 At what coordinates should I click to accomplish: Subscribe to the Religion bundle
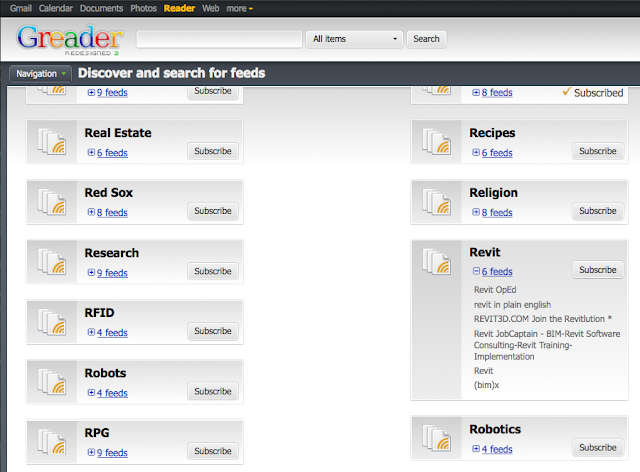pyautogui.click(x=598, y=211)
